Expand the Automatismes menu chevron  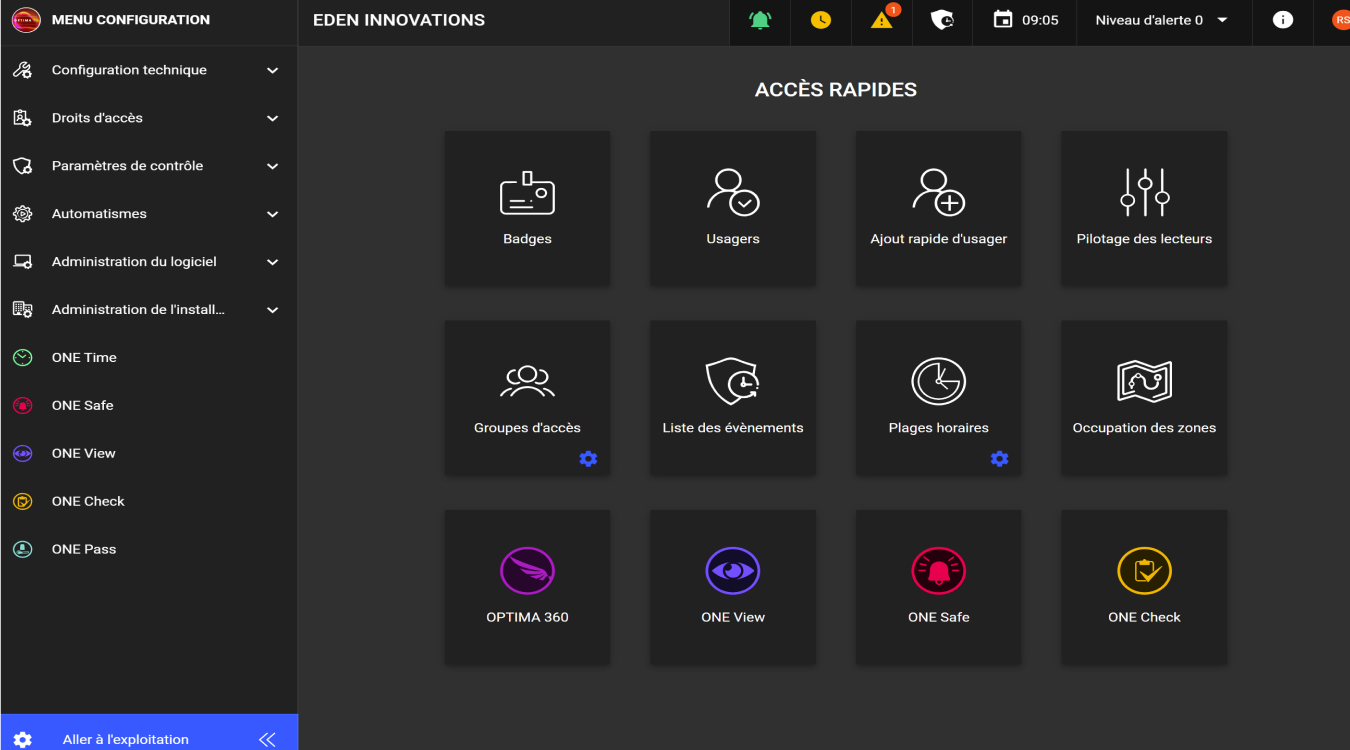click(272, 214)
